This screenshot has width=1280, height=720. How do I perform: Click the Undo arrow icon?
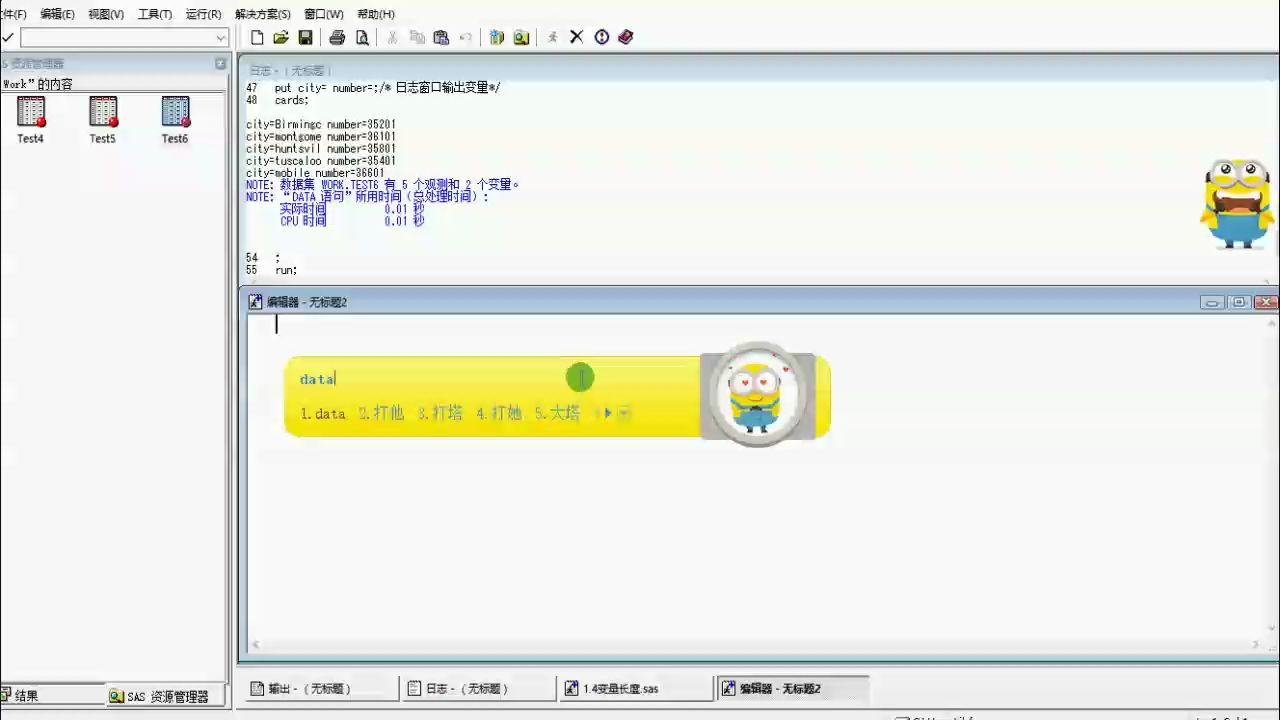[x=465, y=37]
